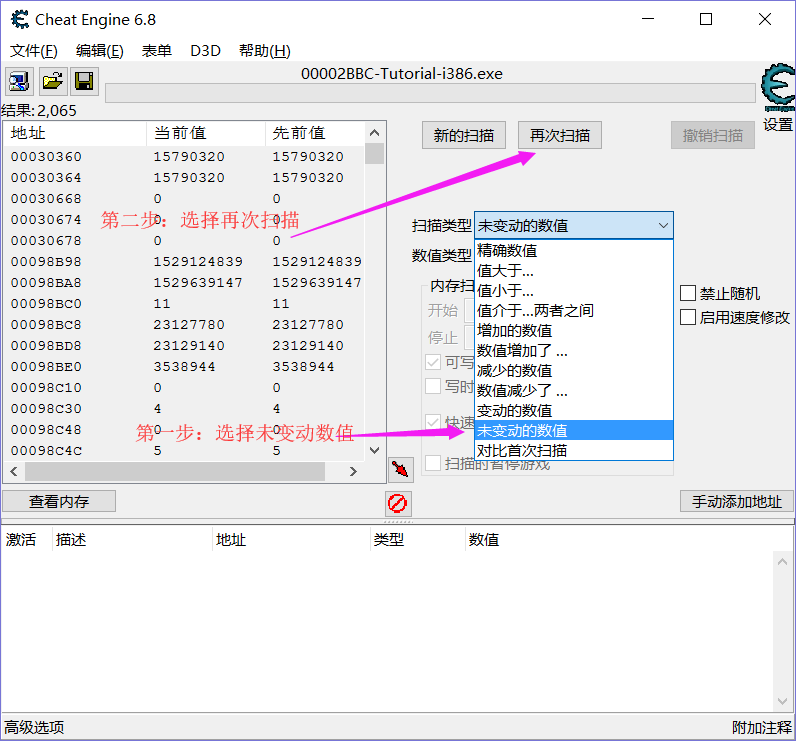The width and height of the screenshot is (796, 741).
Task: Open the process selection computer icon
Action: (x=19, y=81)
